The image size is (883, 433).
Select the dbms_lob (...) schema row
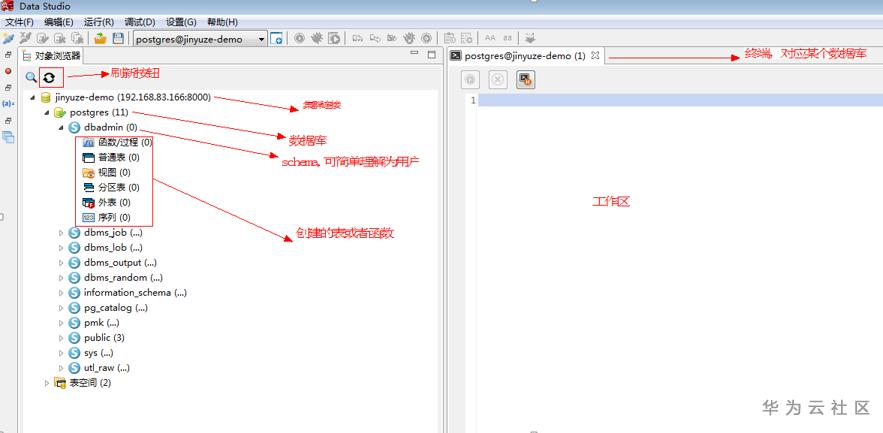coord(113,248)
